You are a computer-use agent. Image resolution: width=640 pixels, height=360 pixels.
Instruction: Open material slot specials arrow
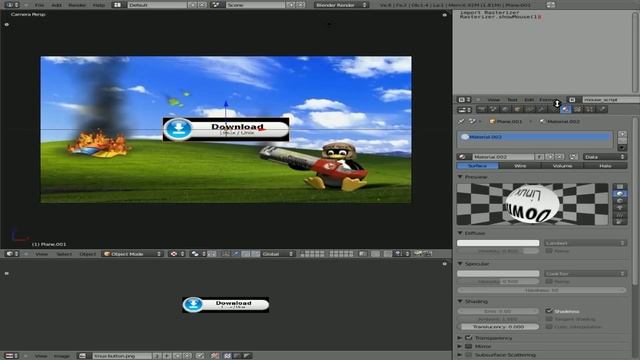click(622, 147)
